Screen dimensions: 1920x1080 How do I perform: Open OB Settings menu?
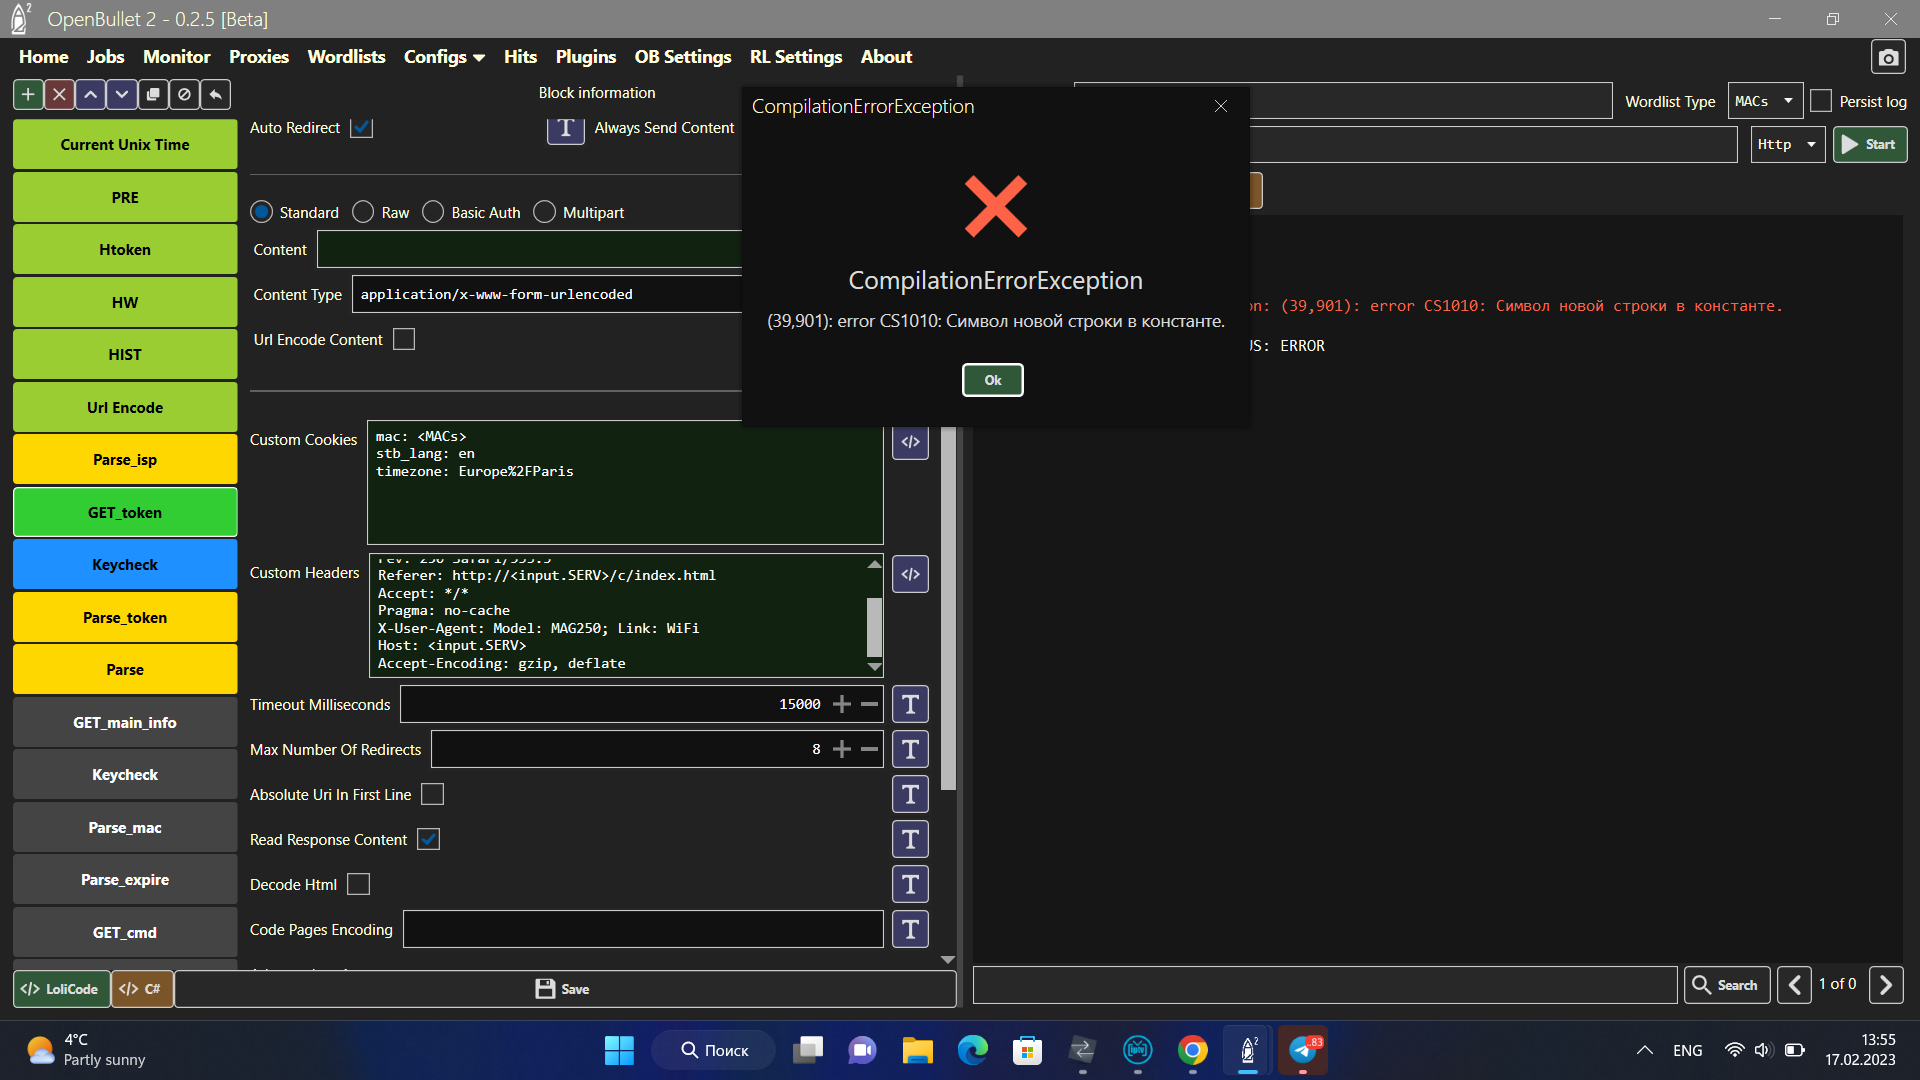682,57
